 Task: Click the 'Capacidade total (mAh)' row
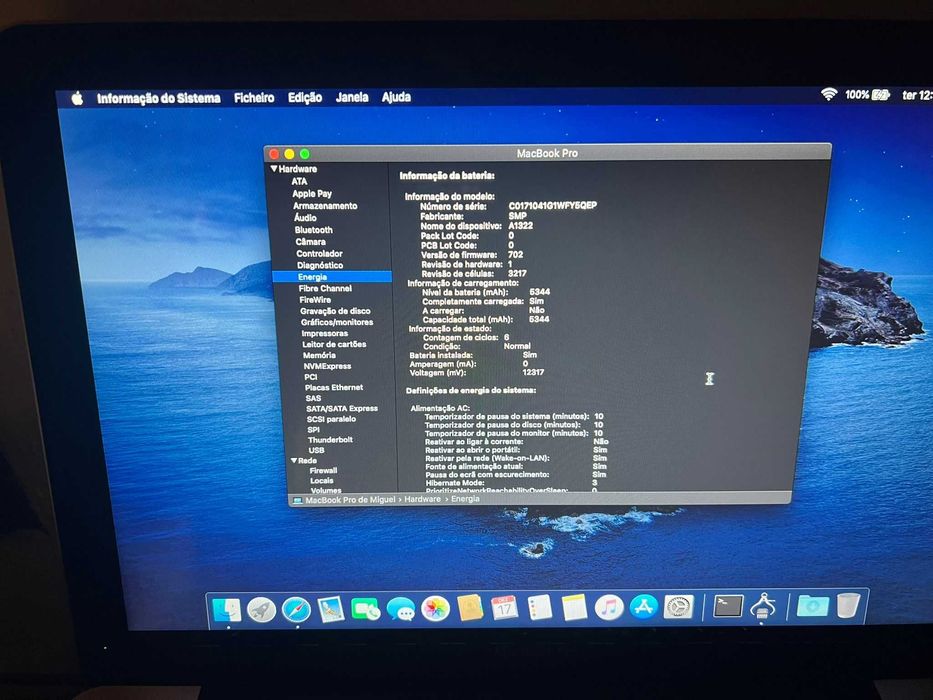point(486,320)
